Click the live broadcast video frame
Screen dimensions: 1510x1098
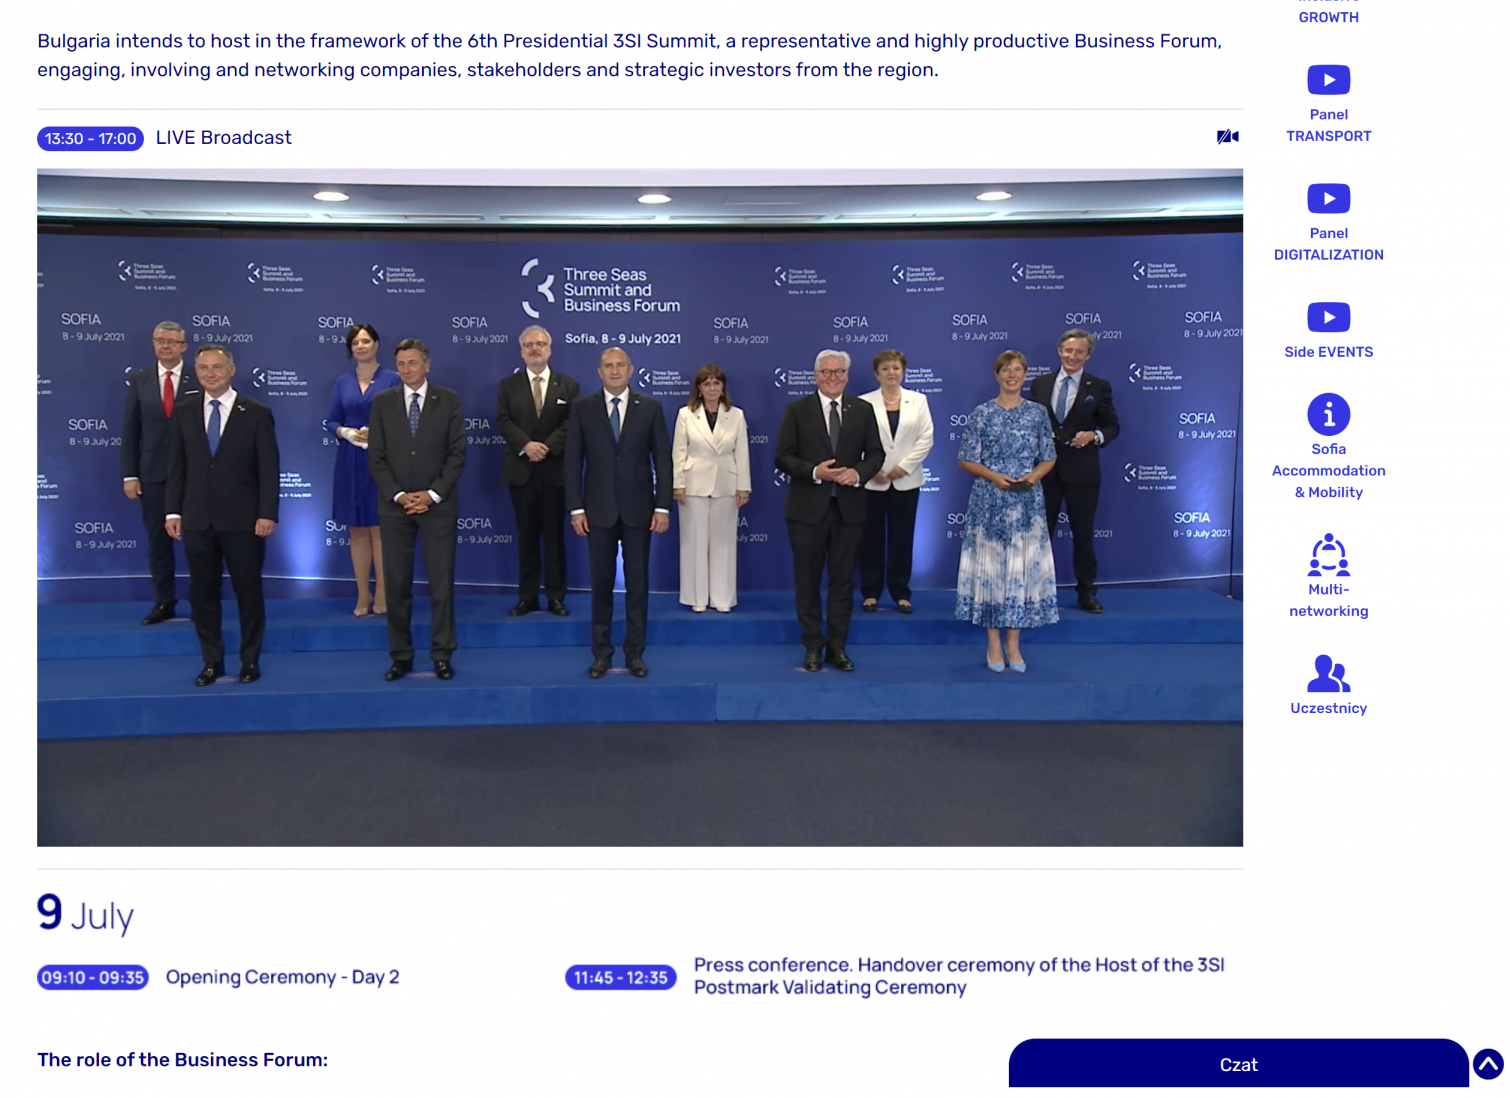(640, 507)
